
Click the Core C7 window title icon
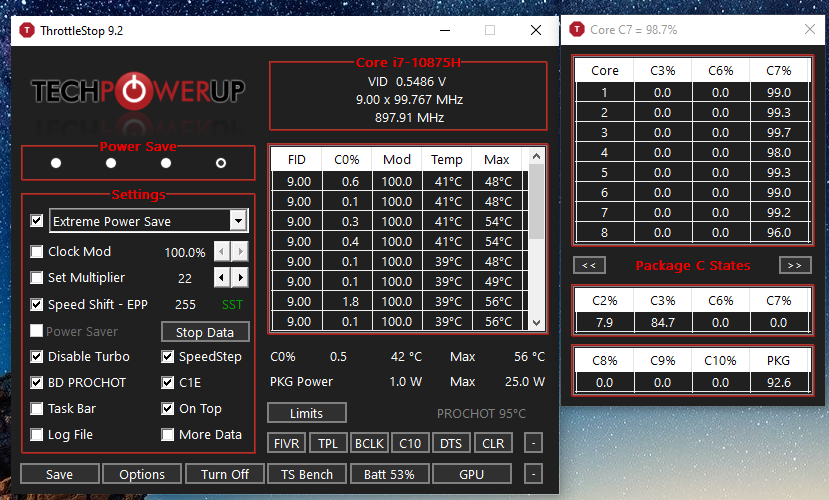[x=576, y=29]
